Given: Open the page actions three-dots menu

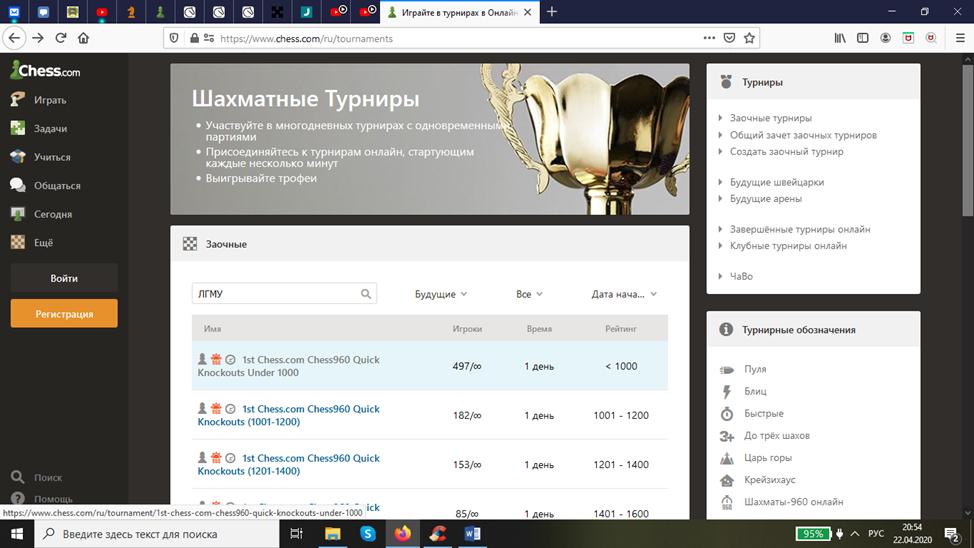Looking at the screenshot, I should [x=709, y=38].
